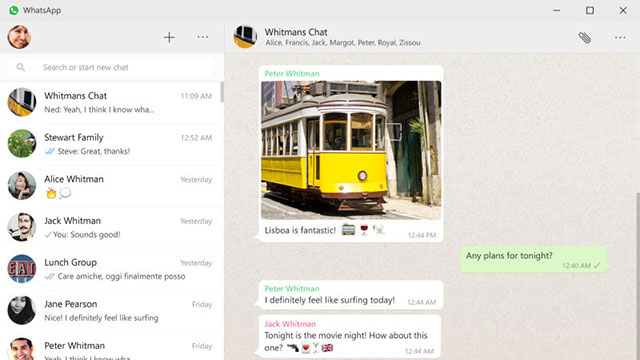Click the Peter Whitman name above the photo

pyautogui.click(x=292, y=73)
